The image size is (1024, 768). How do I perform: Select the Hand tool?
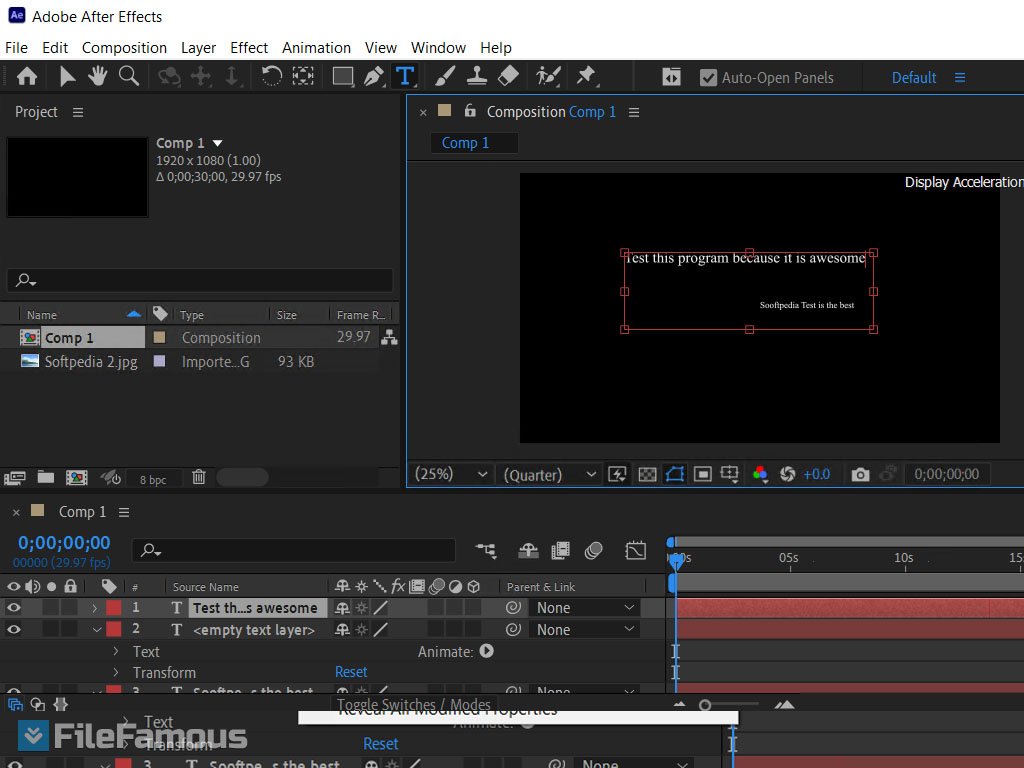point(98,76)
